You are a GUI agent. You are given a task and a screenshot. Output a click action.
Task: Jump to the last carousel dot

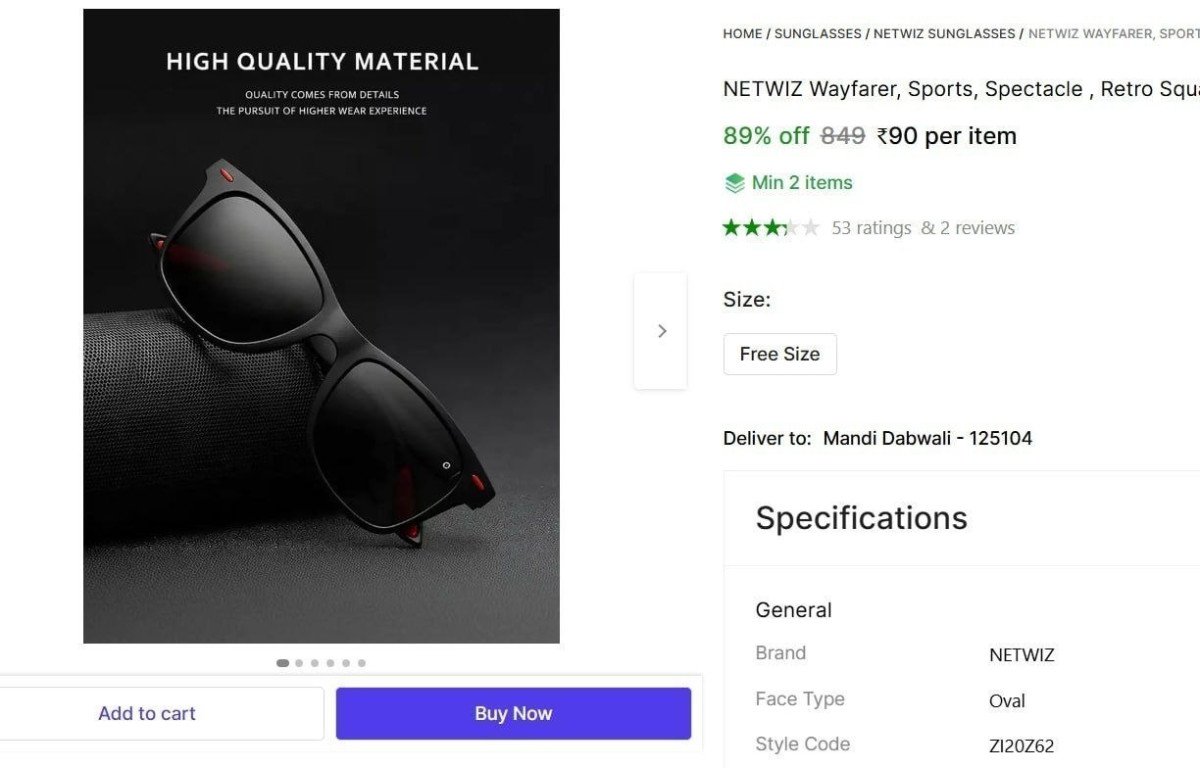pyautogui.click(x=361, y=663)
